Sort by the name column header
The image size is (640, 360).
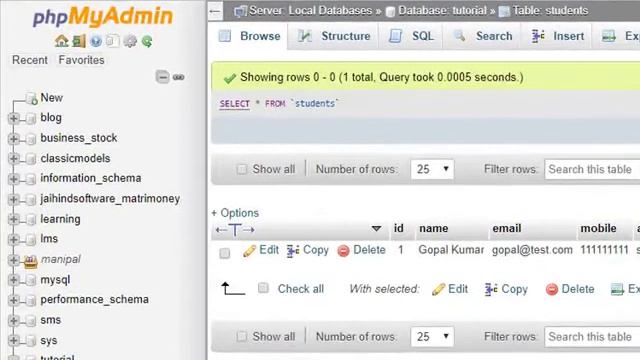click(433, 229)
